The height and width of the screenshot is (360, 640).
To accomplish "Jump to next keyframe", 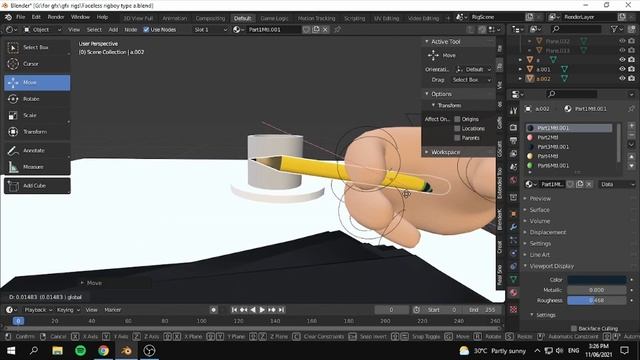I will click(x=271, y=310).
